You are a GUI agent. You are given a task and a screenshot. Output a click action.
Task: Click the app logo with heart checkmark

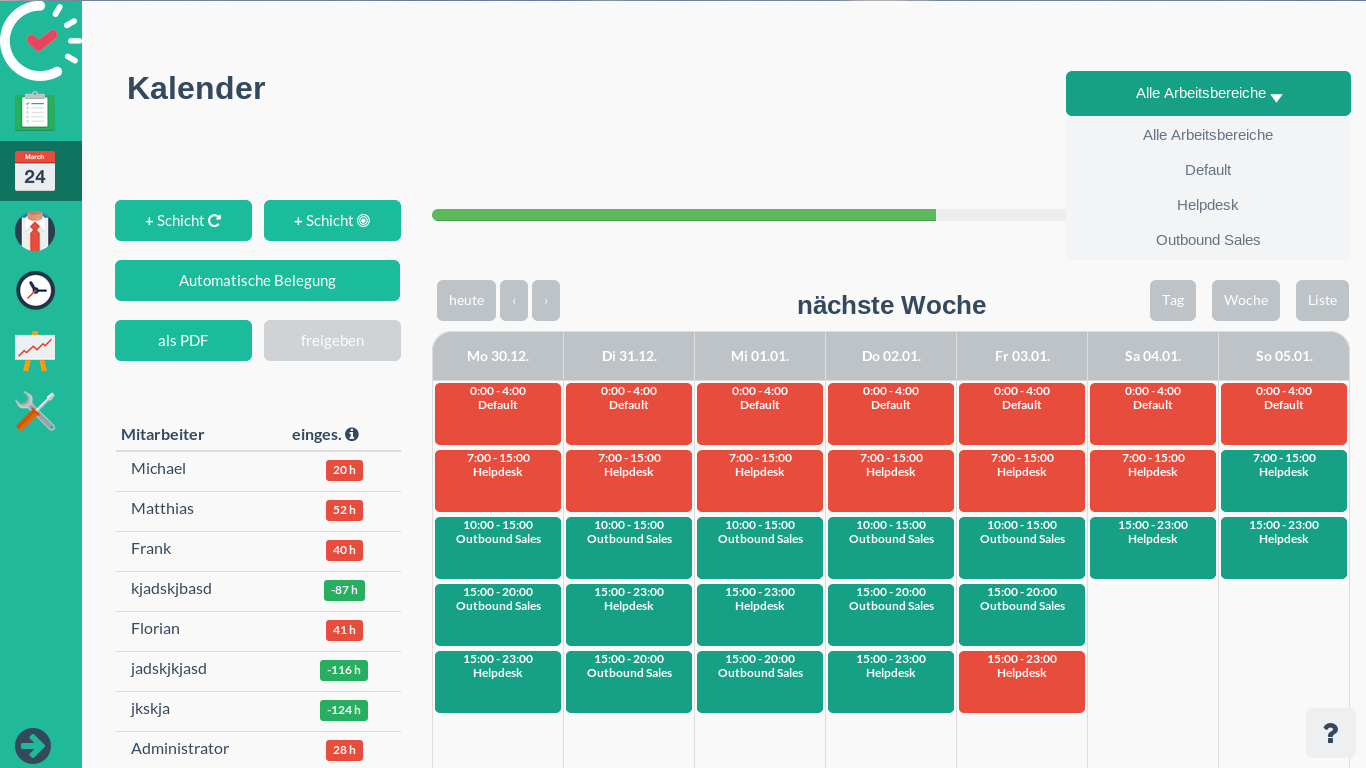point(41,40)
